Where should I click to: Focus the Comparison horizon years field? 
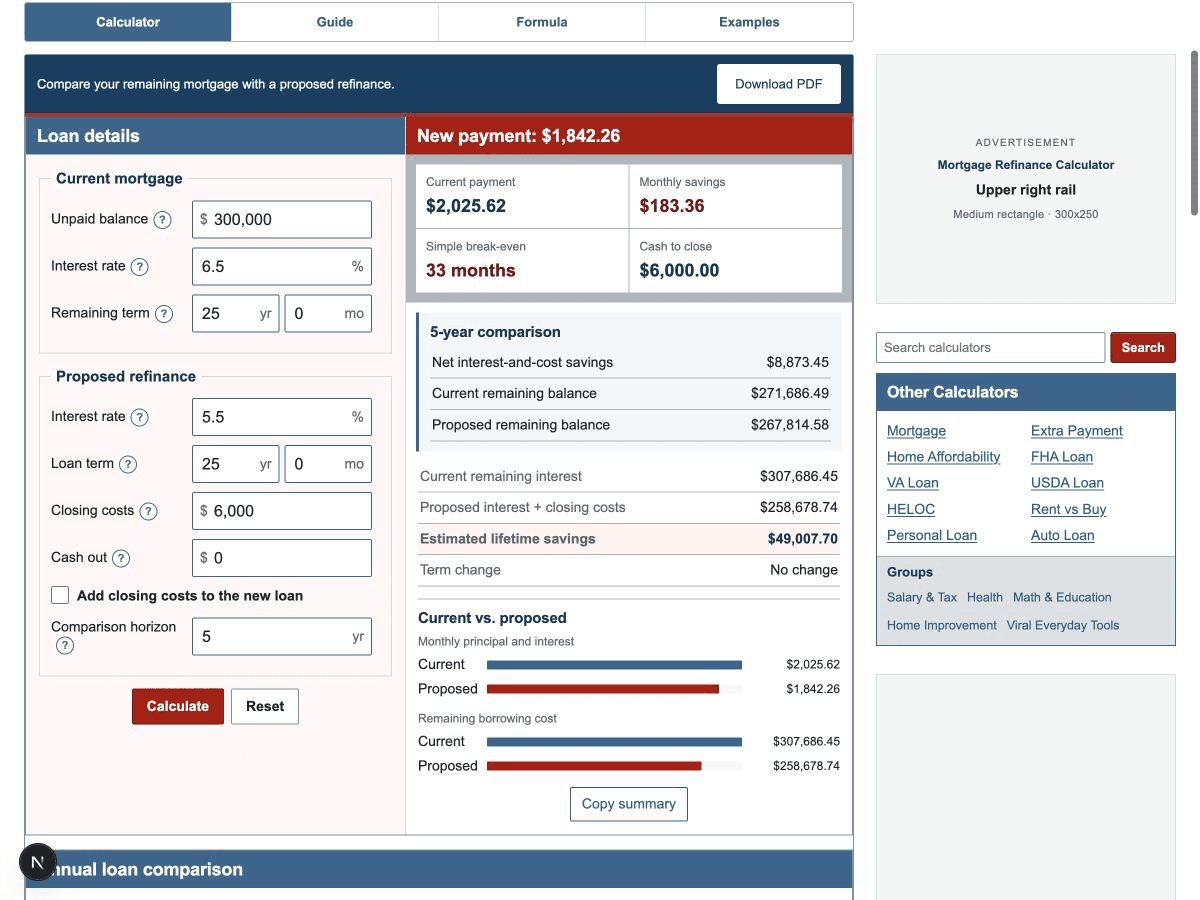pyautogui.click(x=282, y=637)
